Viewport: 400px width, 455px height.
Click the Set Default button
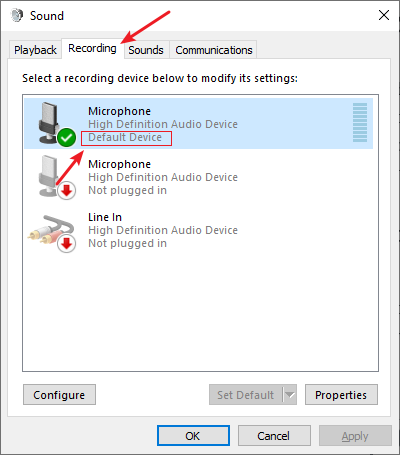[x=246, y=395]
